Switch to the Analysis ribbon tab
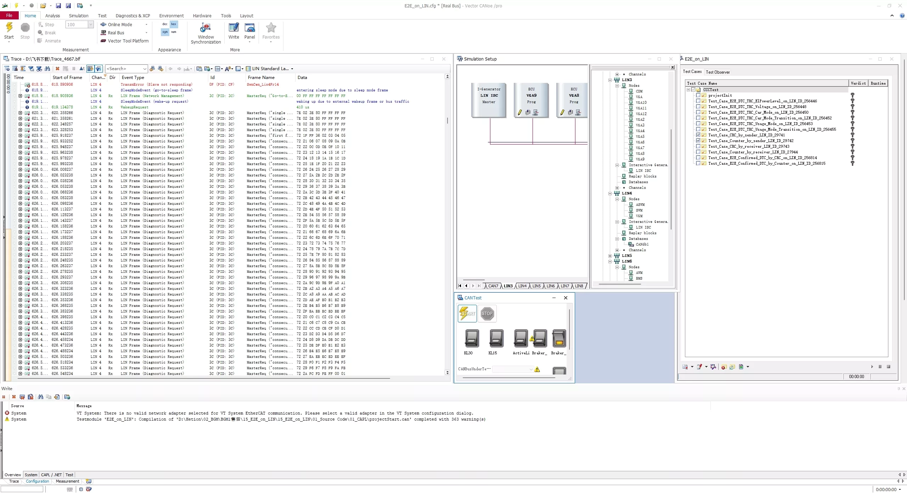 coord(52,16)
